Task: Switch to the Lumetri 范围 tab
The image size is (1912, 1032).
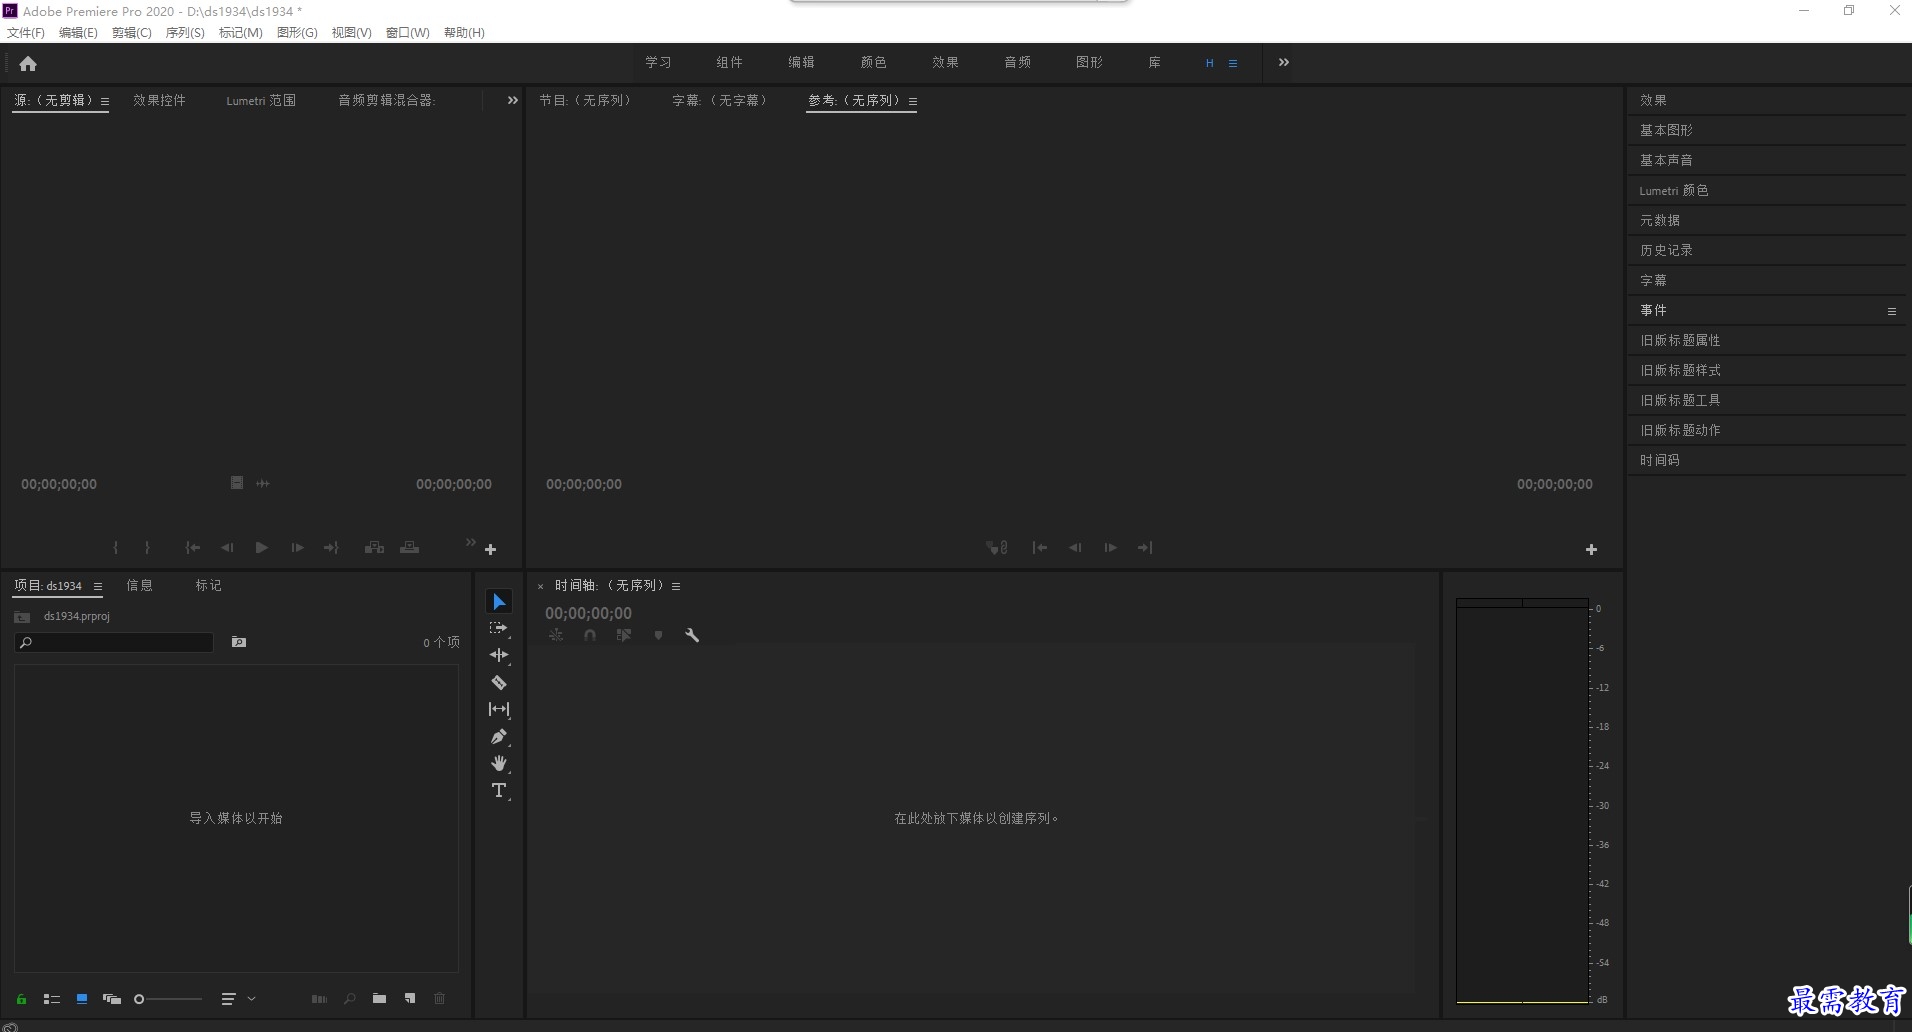Action: [x=261, y=100]
